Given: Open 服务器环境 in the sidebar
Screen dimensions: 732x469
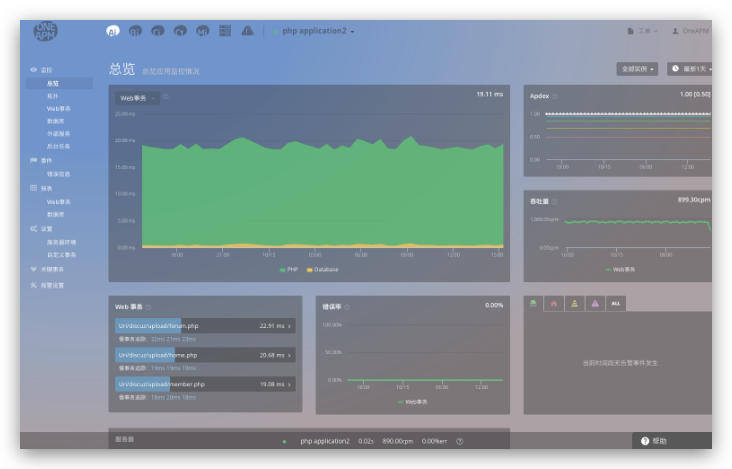Looking at the screenshot, I should [x=61, y=243].
